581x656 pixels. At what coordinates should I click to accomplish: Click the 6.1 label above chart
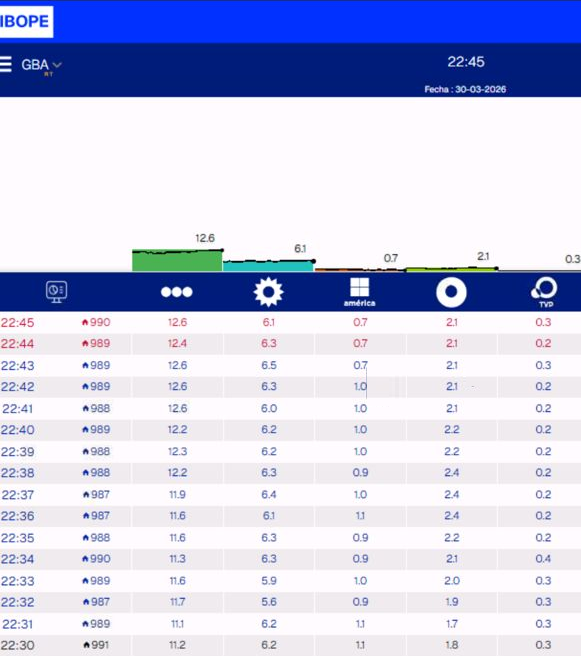pos(300,249)
